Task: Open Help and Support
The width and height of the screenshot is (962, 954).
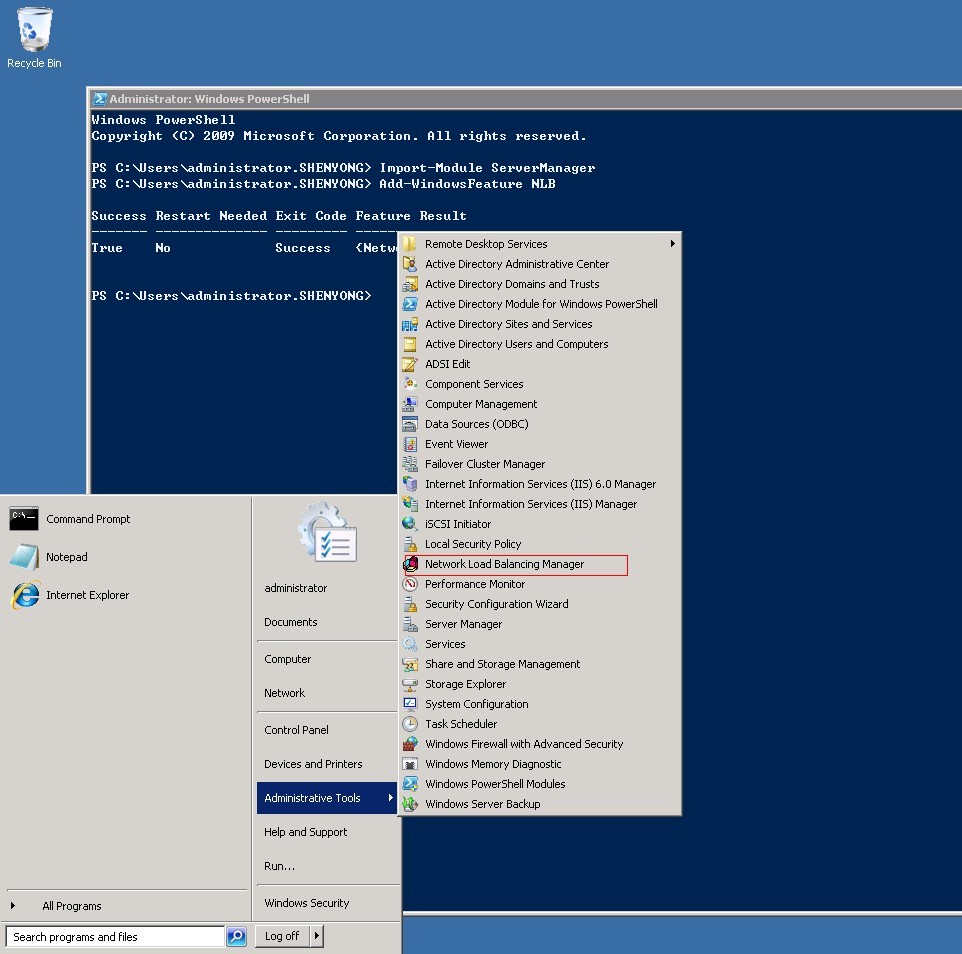Action: coord(306,833)
